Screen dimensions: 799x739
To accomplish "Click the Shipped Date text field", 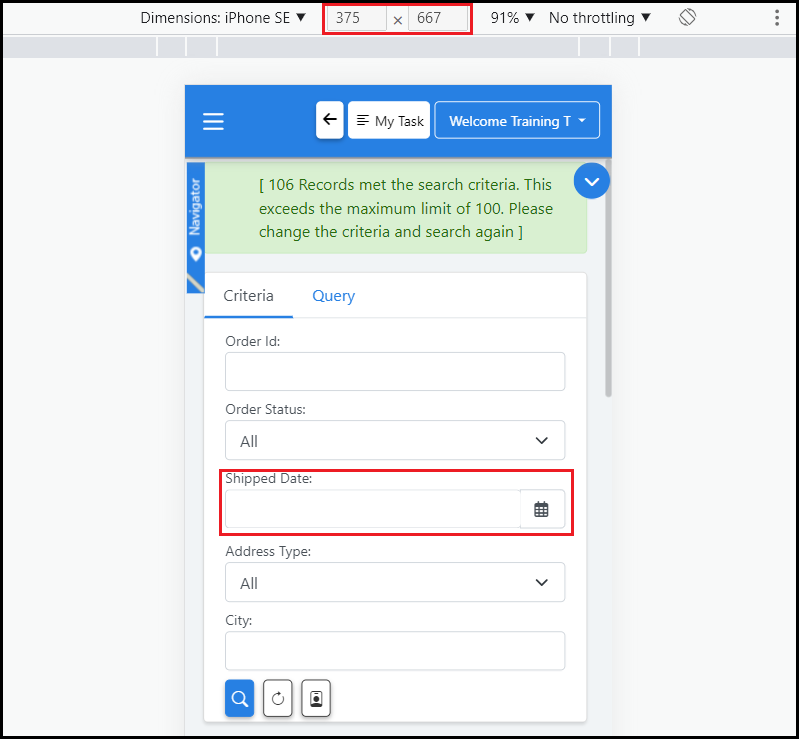I will tap(372, 509).
